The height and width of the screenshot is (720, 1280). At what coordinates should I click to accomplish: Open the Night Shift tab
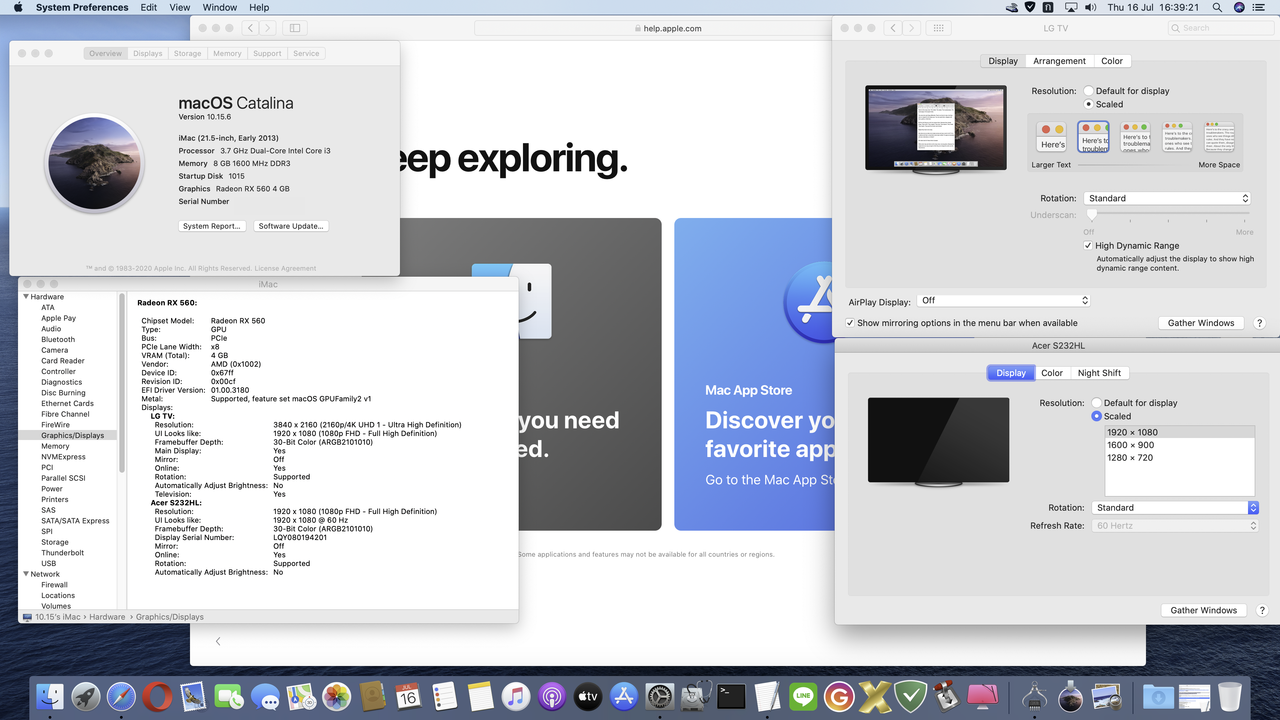[x=1099, y=373]
